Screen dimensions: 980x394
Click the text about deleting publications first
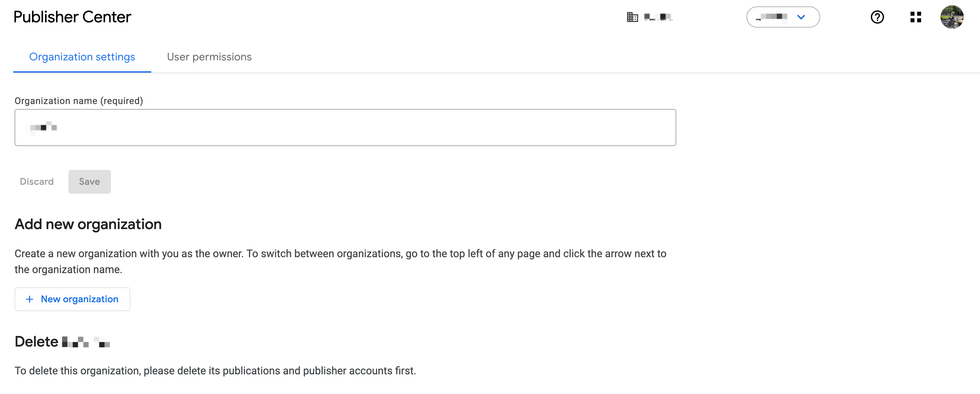pyautogui.click(x=215, y=370)
